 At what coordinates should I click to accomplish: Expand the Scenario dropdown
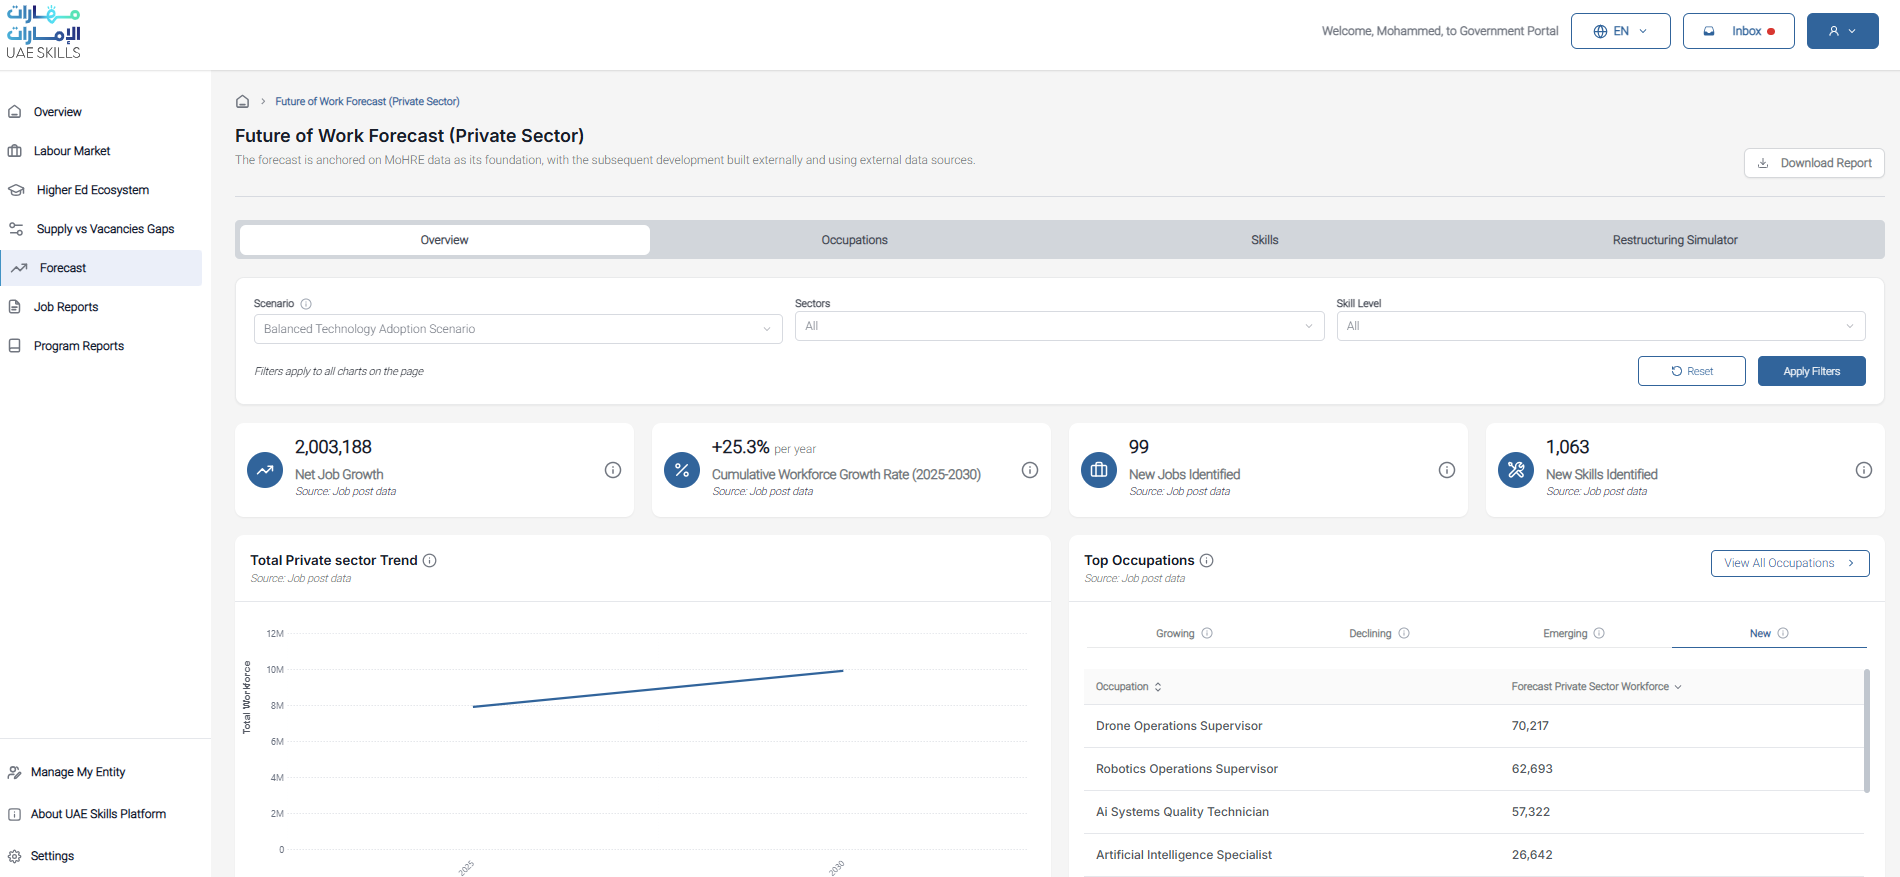[518, 329]
